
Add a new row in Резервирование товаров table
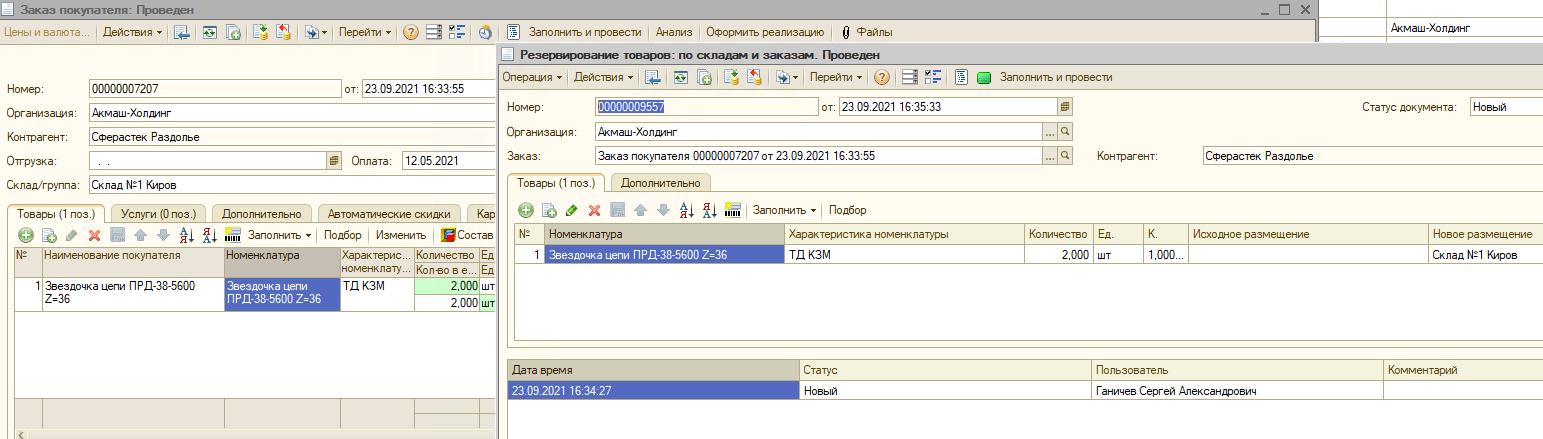coord(526,210)
